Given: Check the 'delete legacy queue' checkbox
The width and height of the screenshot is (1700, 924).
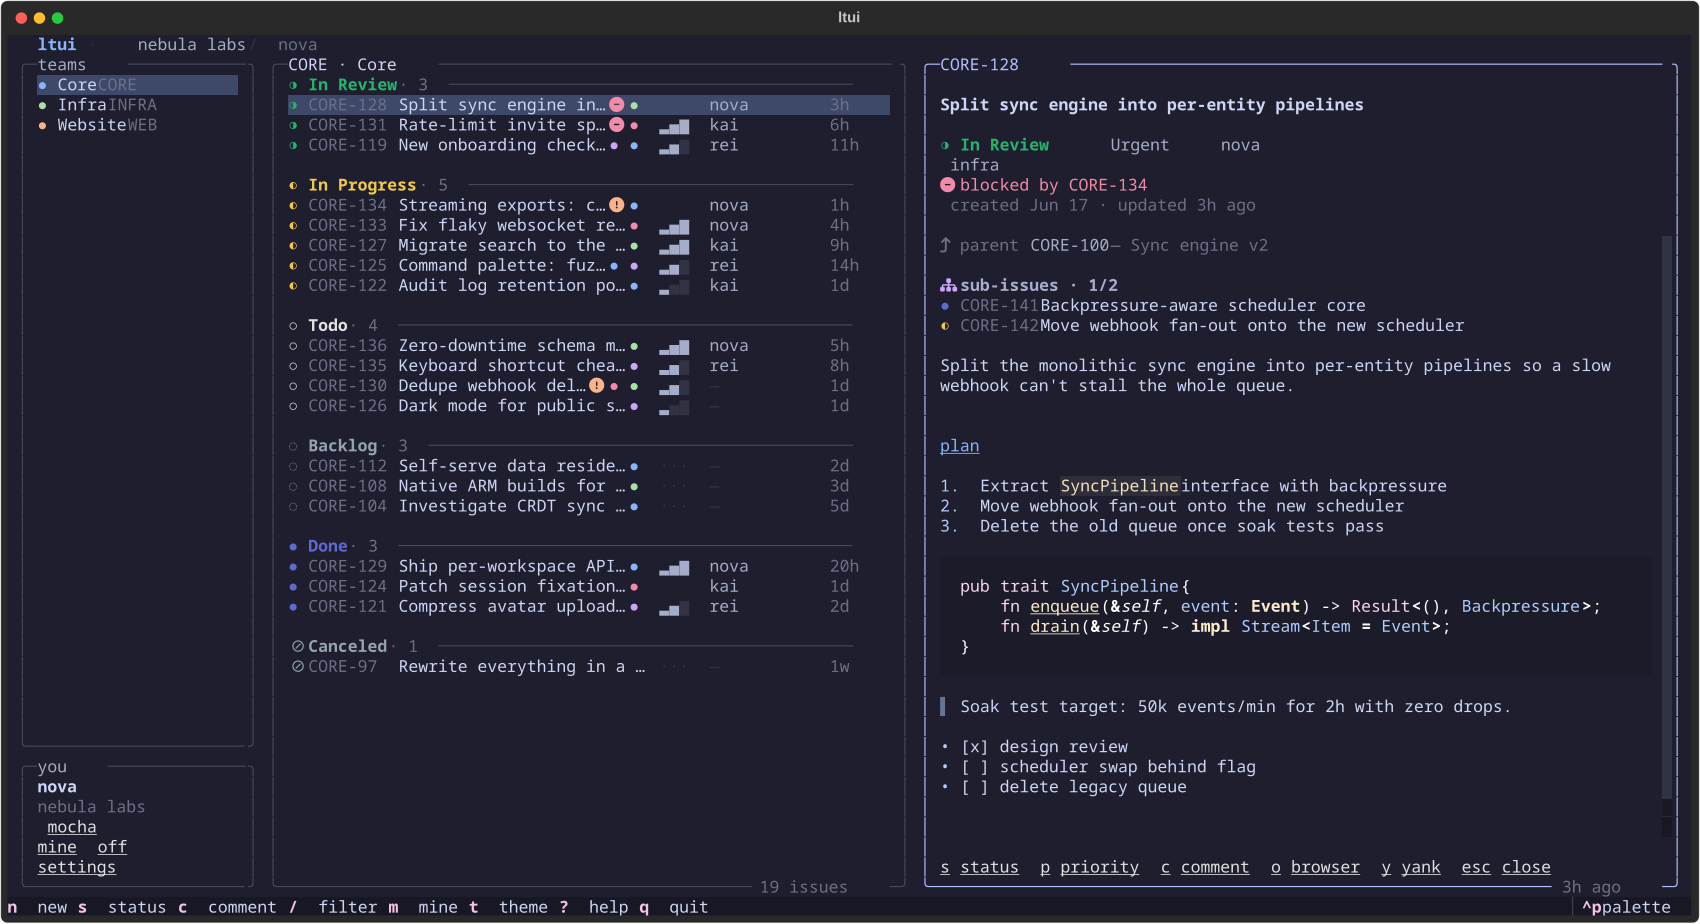Looking at the screenshot, I should (974, 787).
